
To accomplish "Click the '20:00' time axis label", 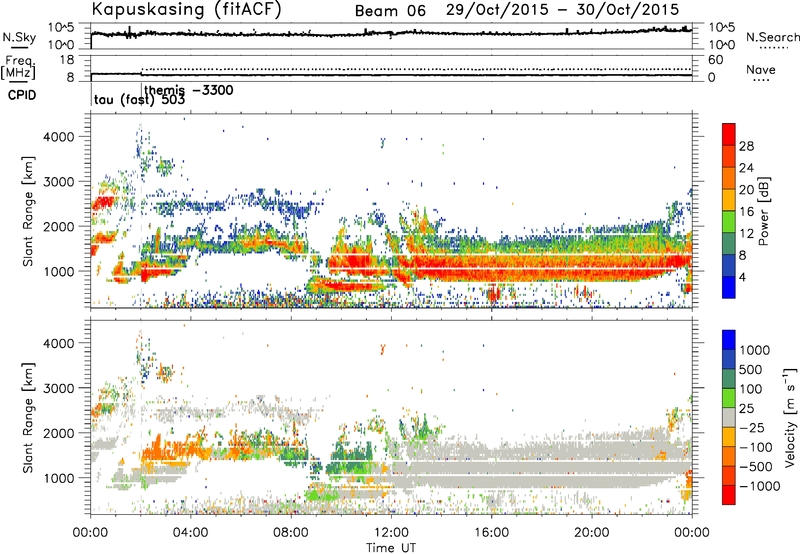I will [591, 533].
